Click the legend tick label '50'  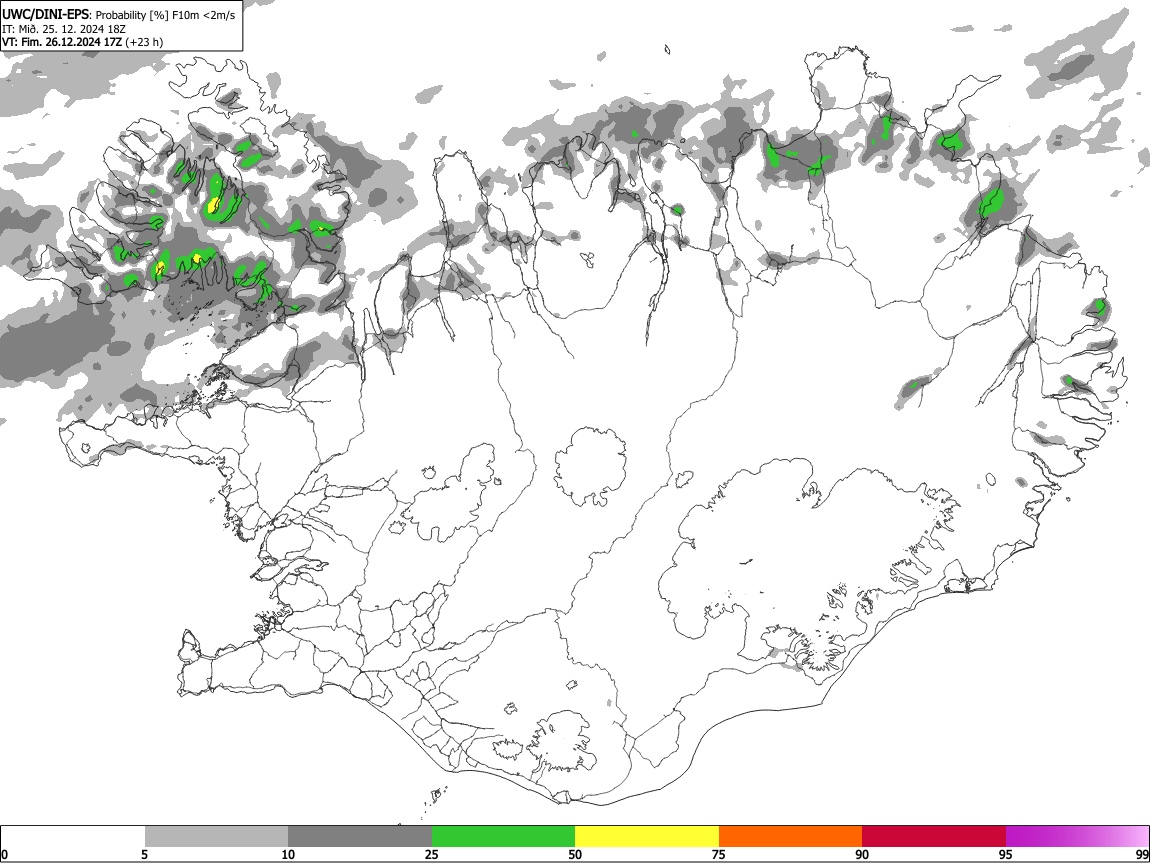click(575, 855)
